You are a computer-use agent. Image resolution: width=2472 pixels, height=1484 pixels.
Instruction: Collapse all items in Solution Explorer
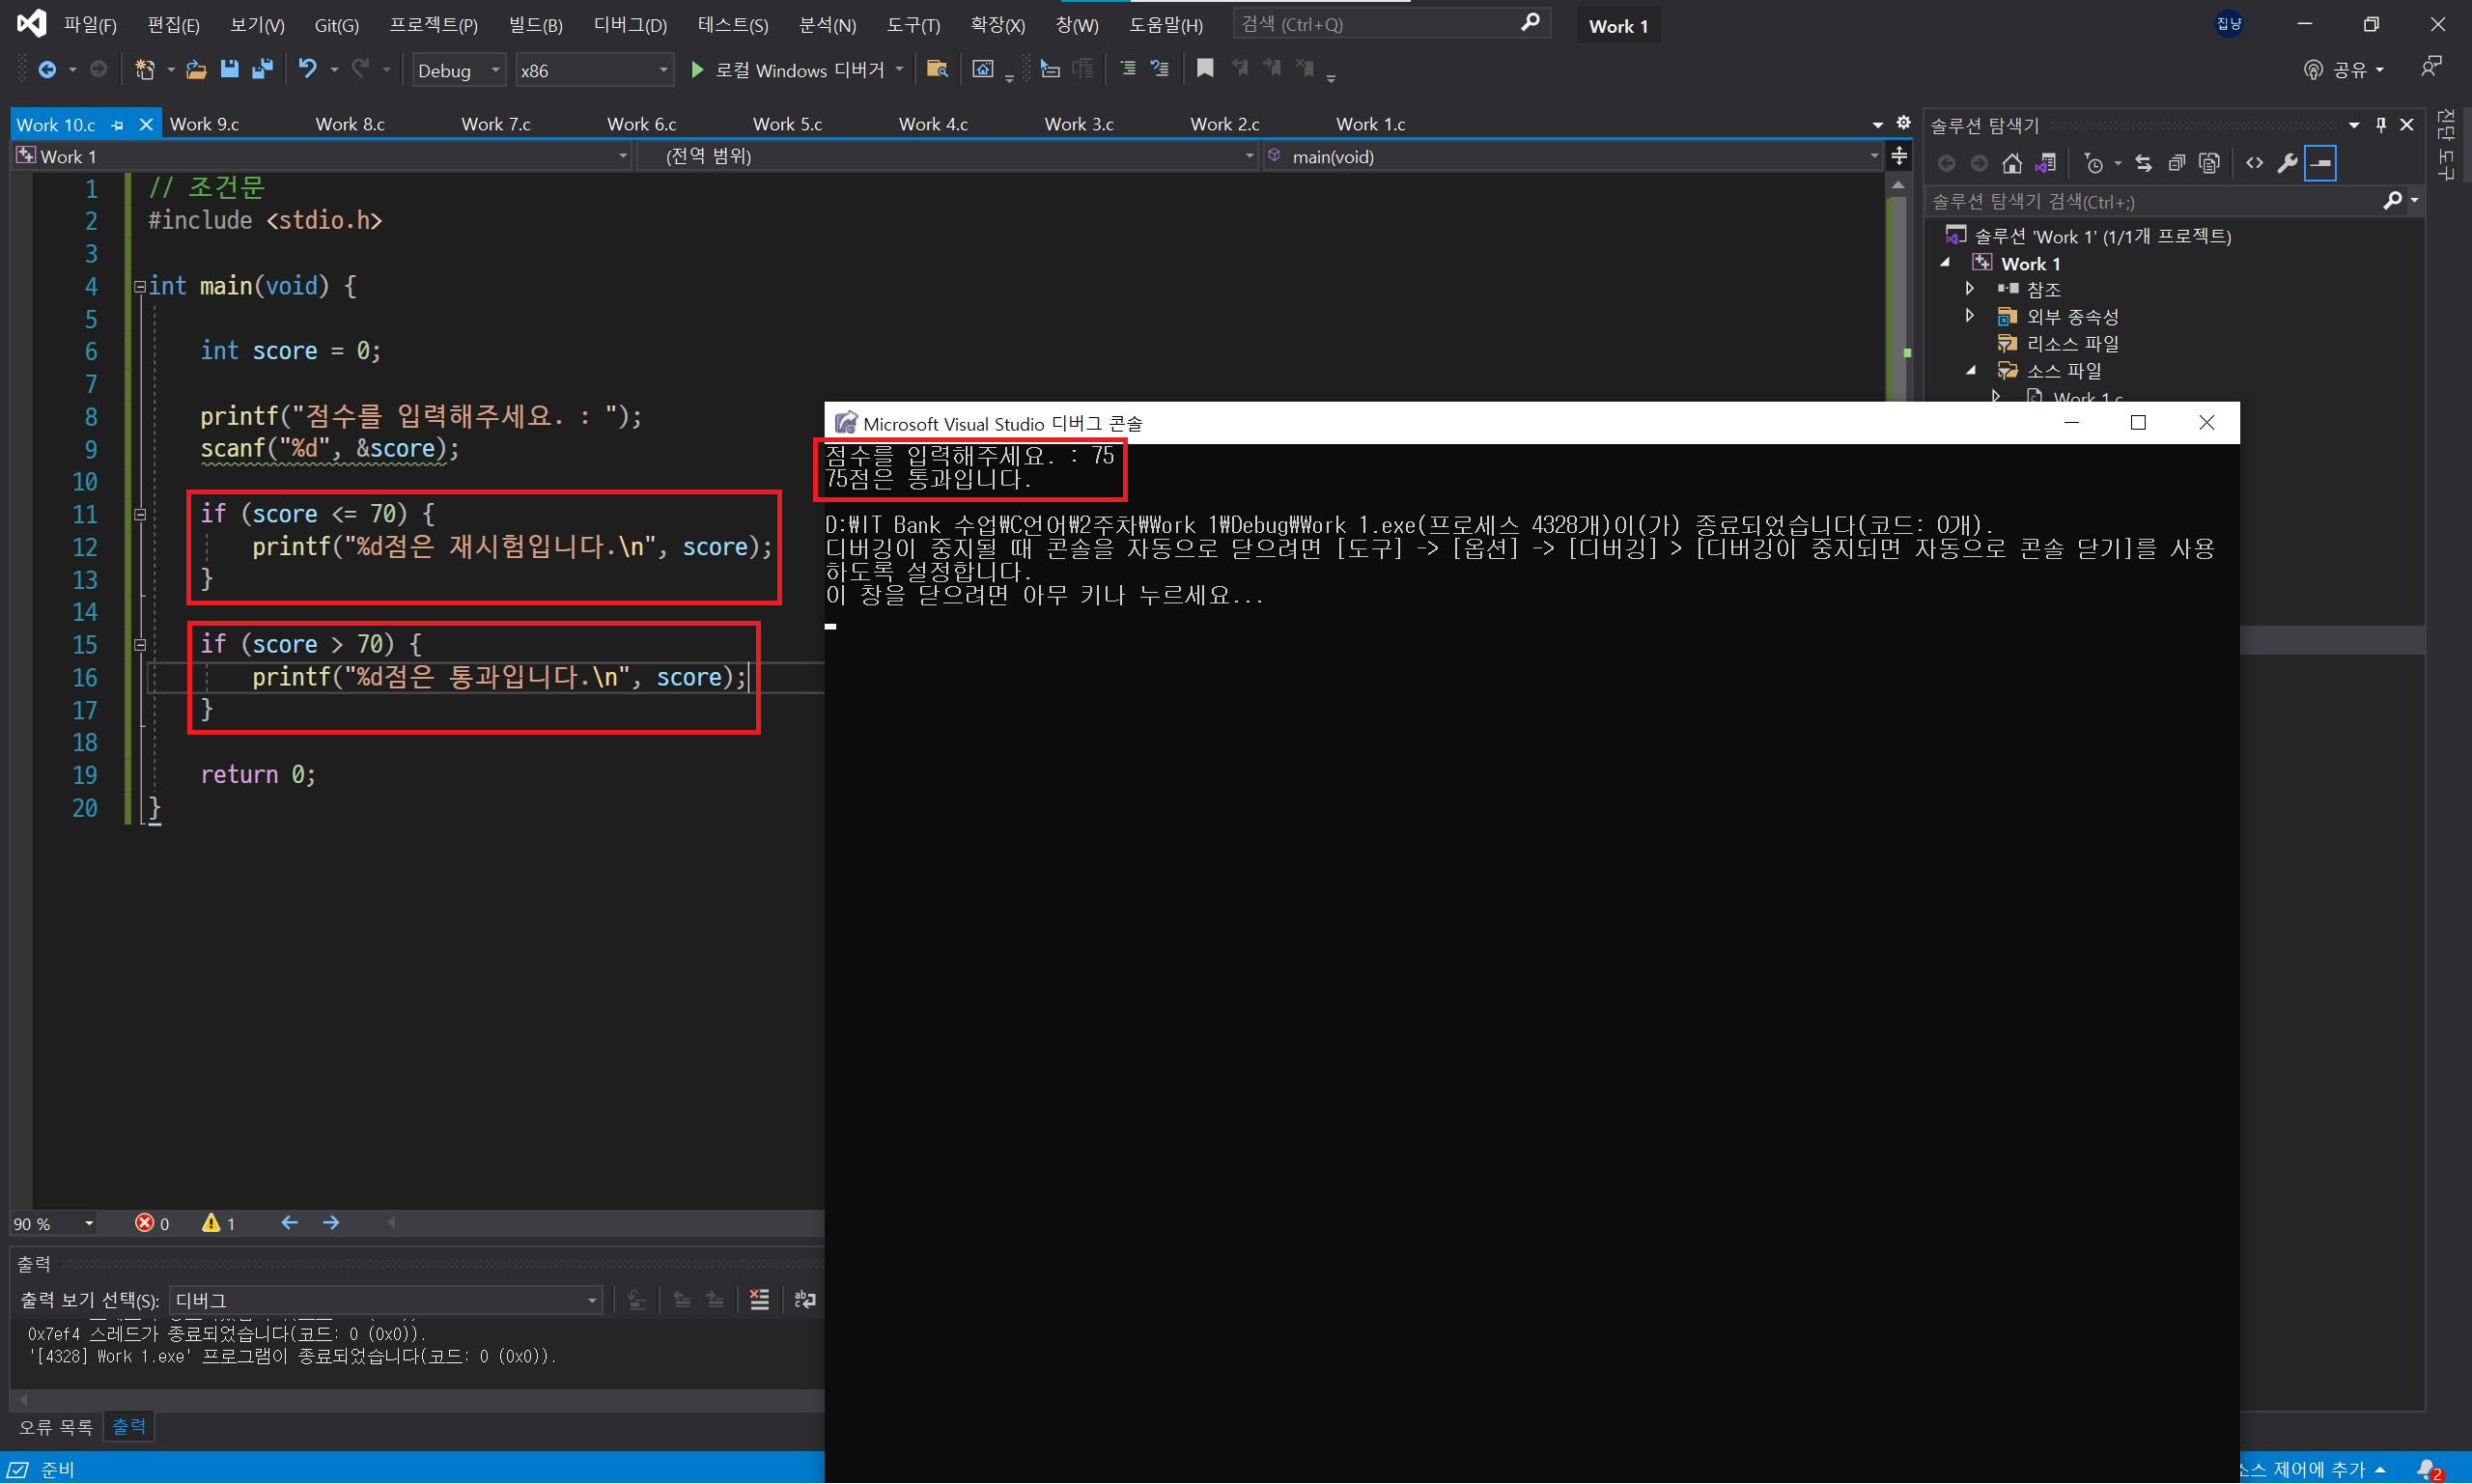tap(2176, 163)
